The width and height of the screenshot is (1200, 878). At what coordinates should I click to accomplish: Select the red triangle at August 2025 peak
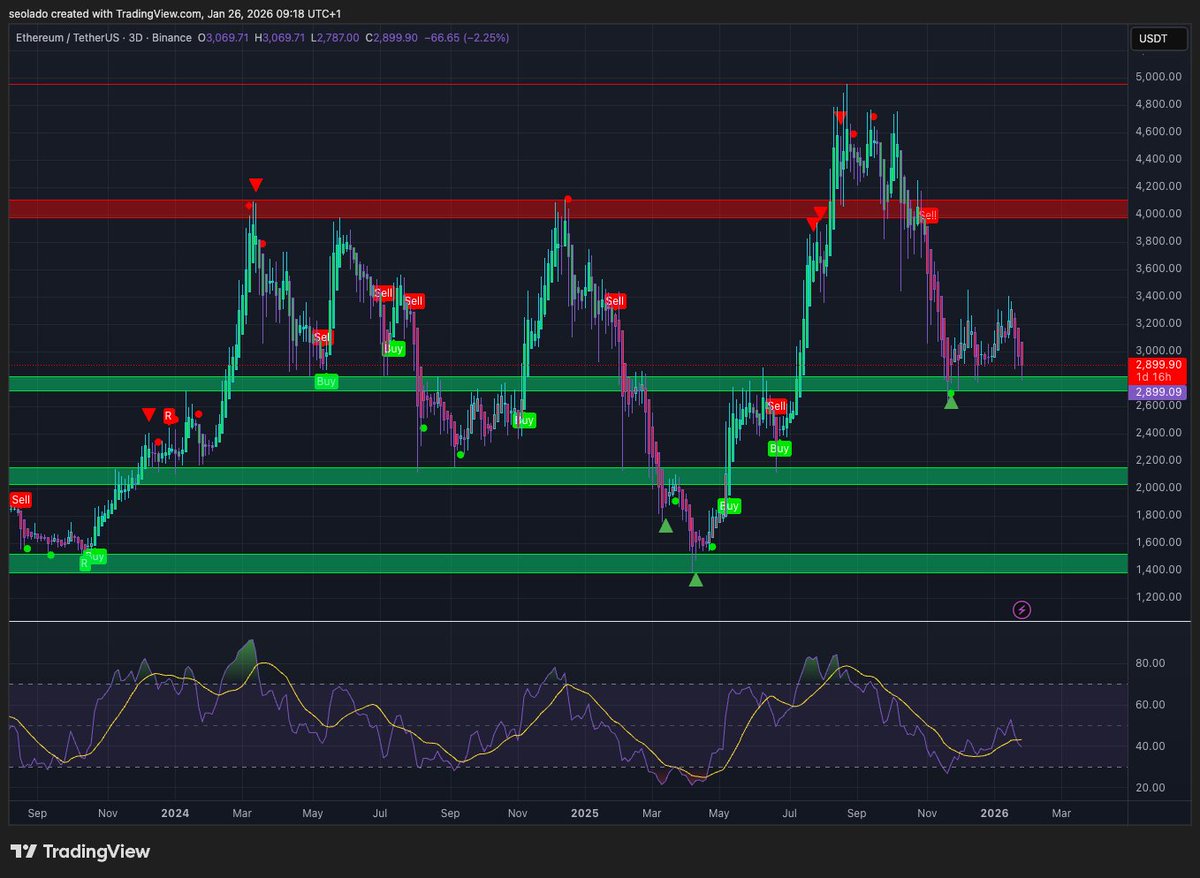point(840,118)
